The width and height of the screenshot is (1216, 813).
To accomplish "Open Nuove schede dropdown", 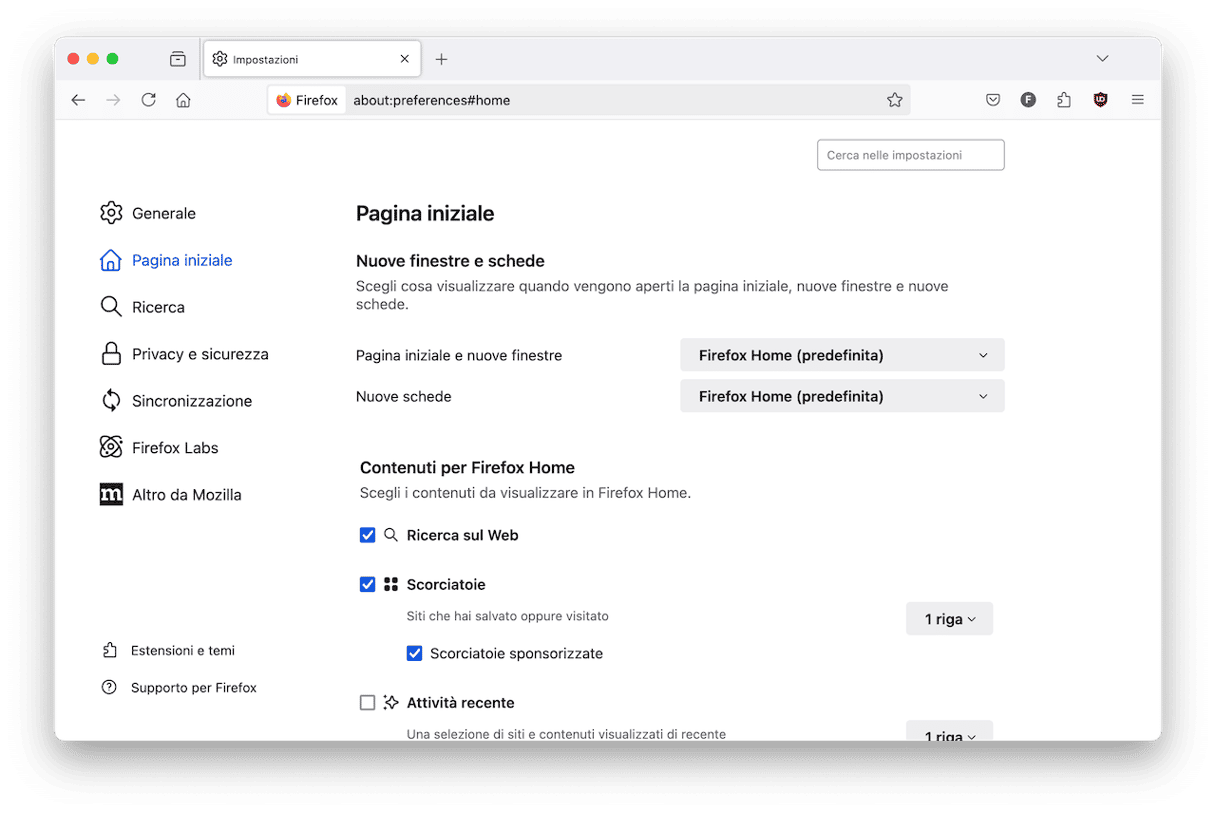I will [x=842, y=396].
